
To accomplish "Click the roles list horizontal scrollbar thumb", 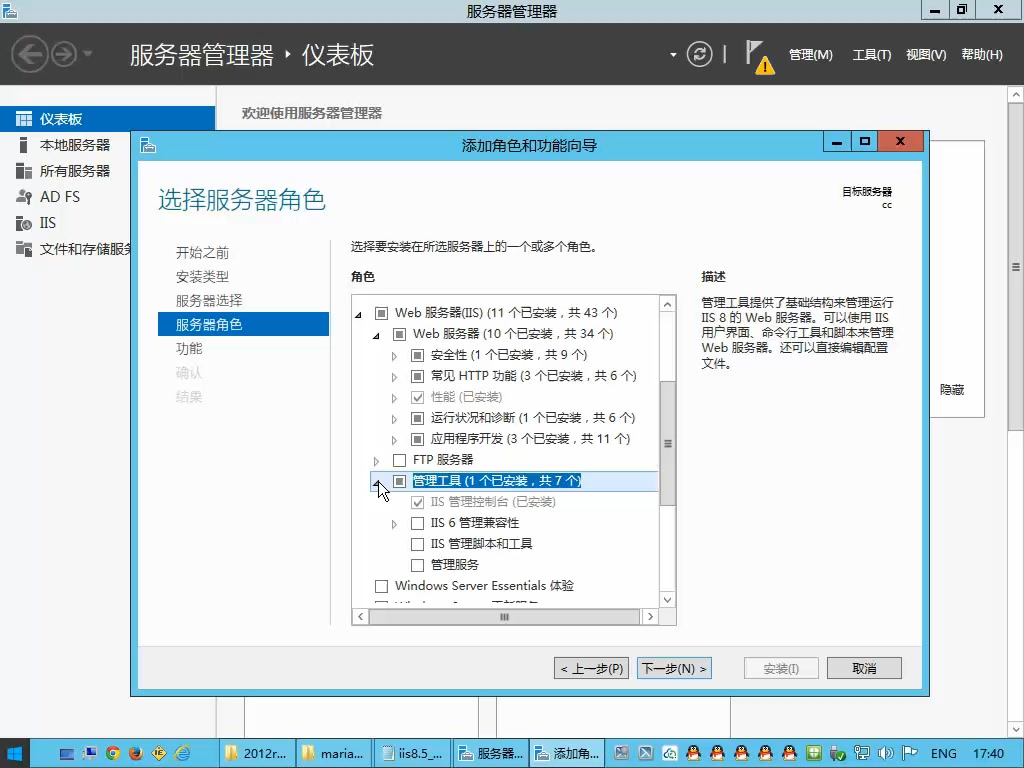I will (504, 616).
